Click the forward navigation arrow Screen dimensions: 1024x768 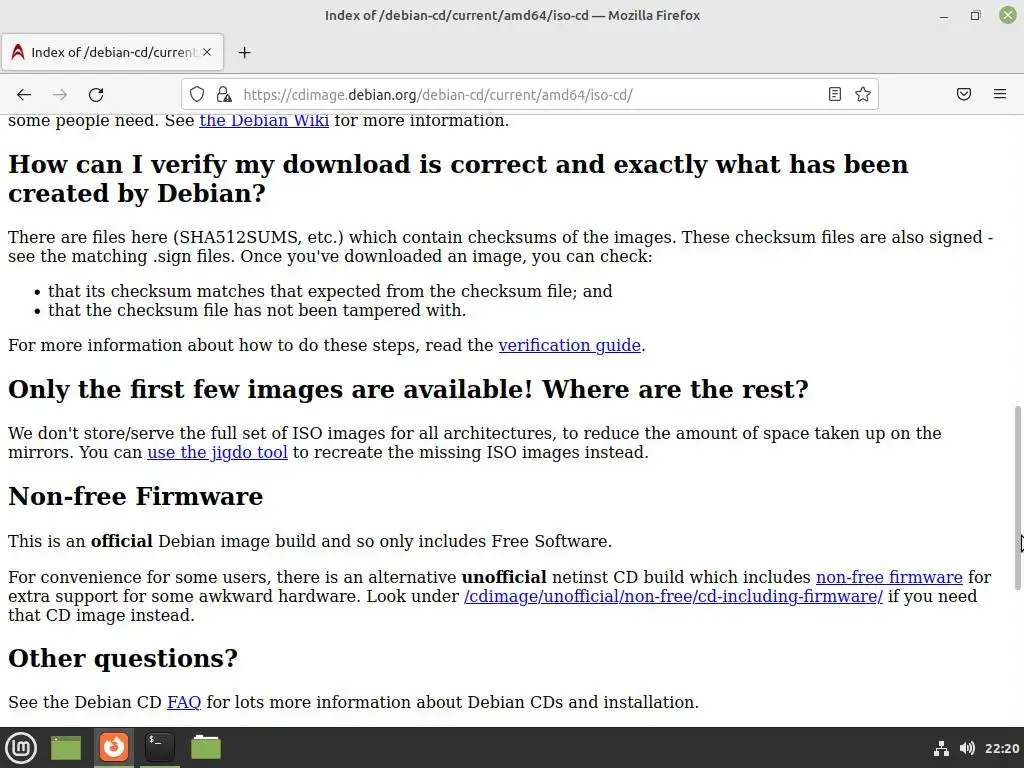tap(60, 95)
